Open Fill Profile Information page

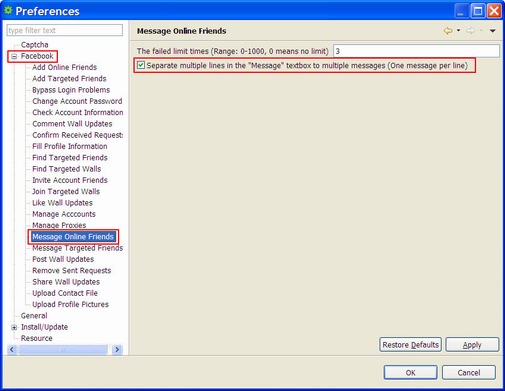[70, 146]
